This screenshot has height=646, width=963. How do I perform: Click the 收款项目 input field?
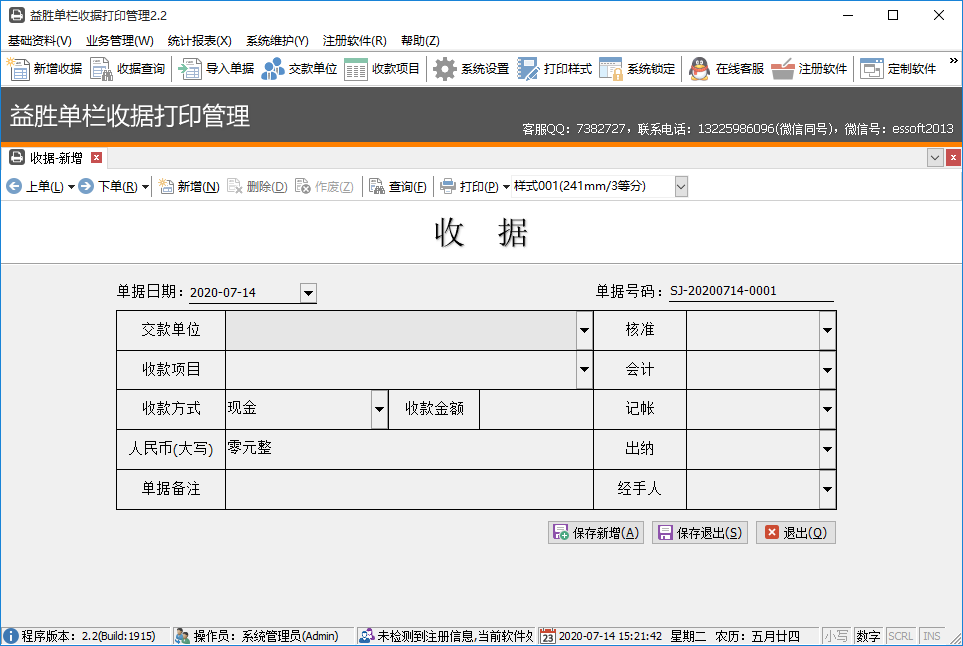pos(401,369)
